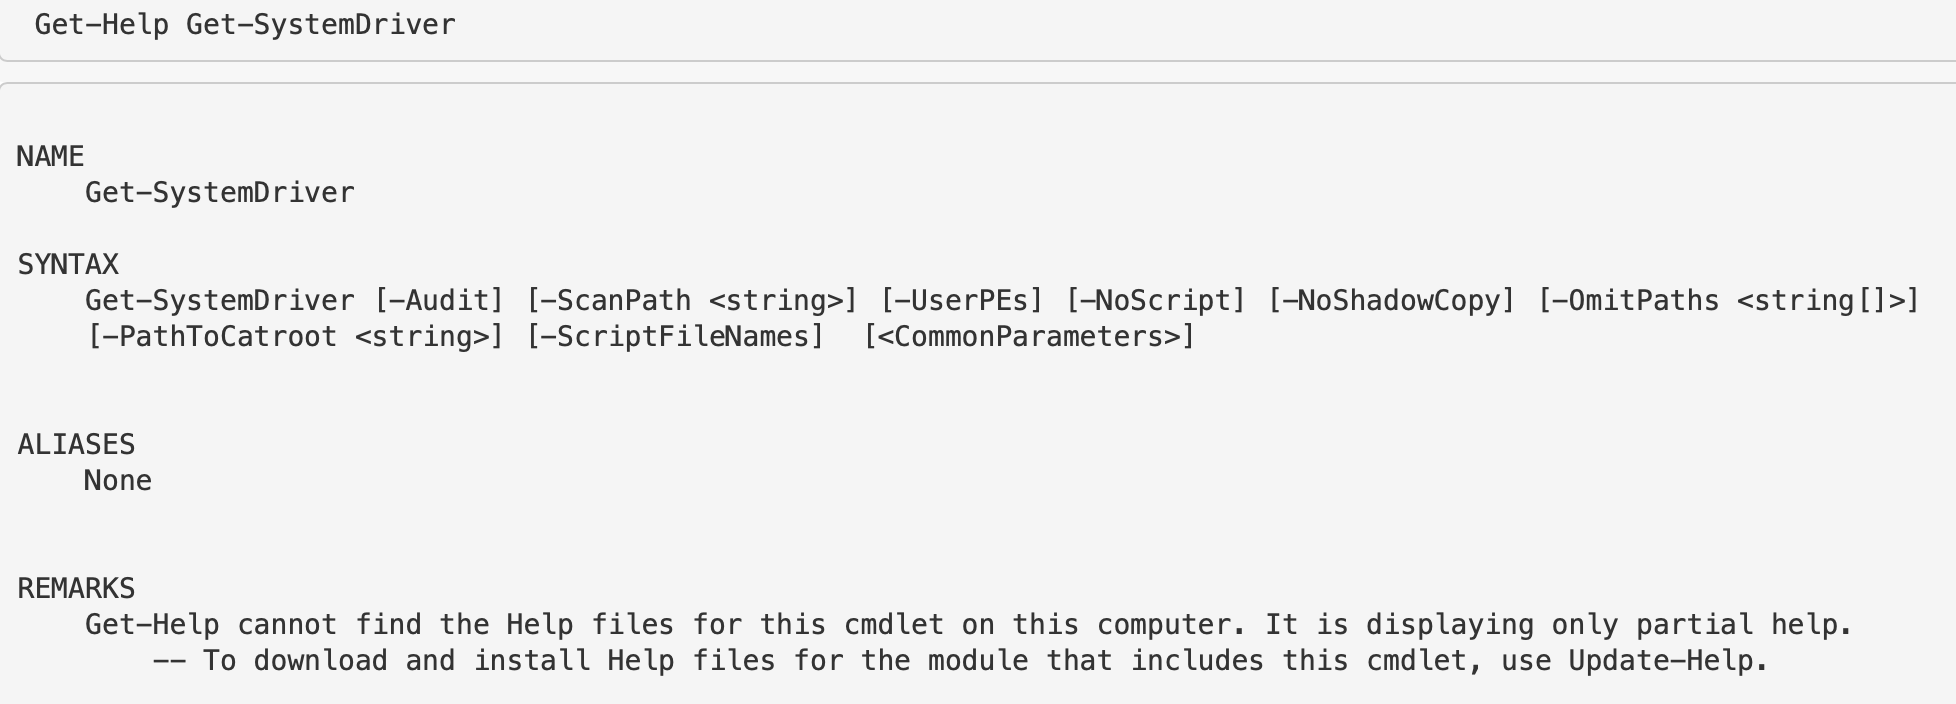Click the [-NoScript] switch parameter
The image size is (1956, 704).
[x=1155, y=301]
